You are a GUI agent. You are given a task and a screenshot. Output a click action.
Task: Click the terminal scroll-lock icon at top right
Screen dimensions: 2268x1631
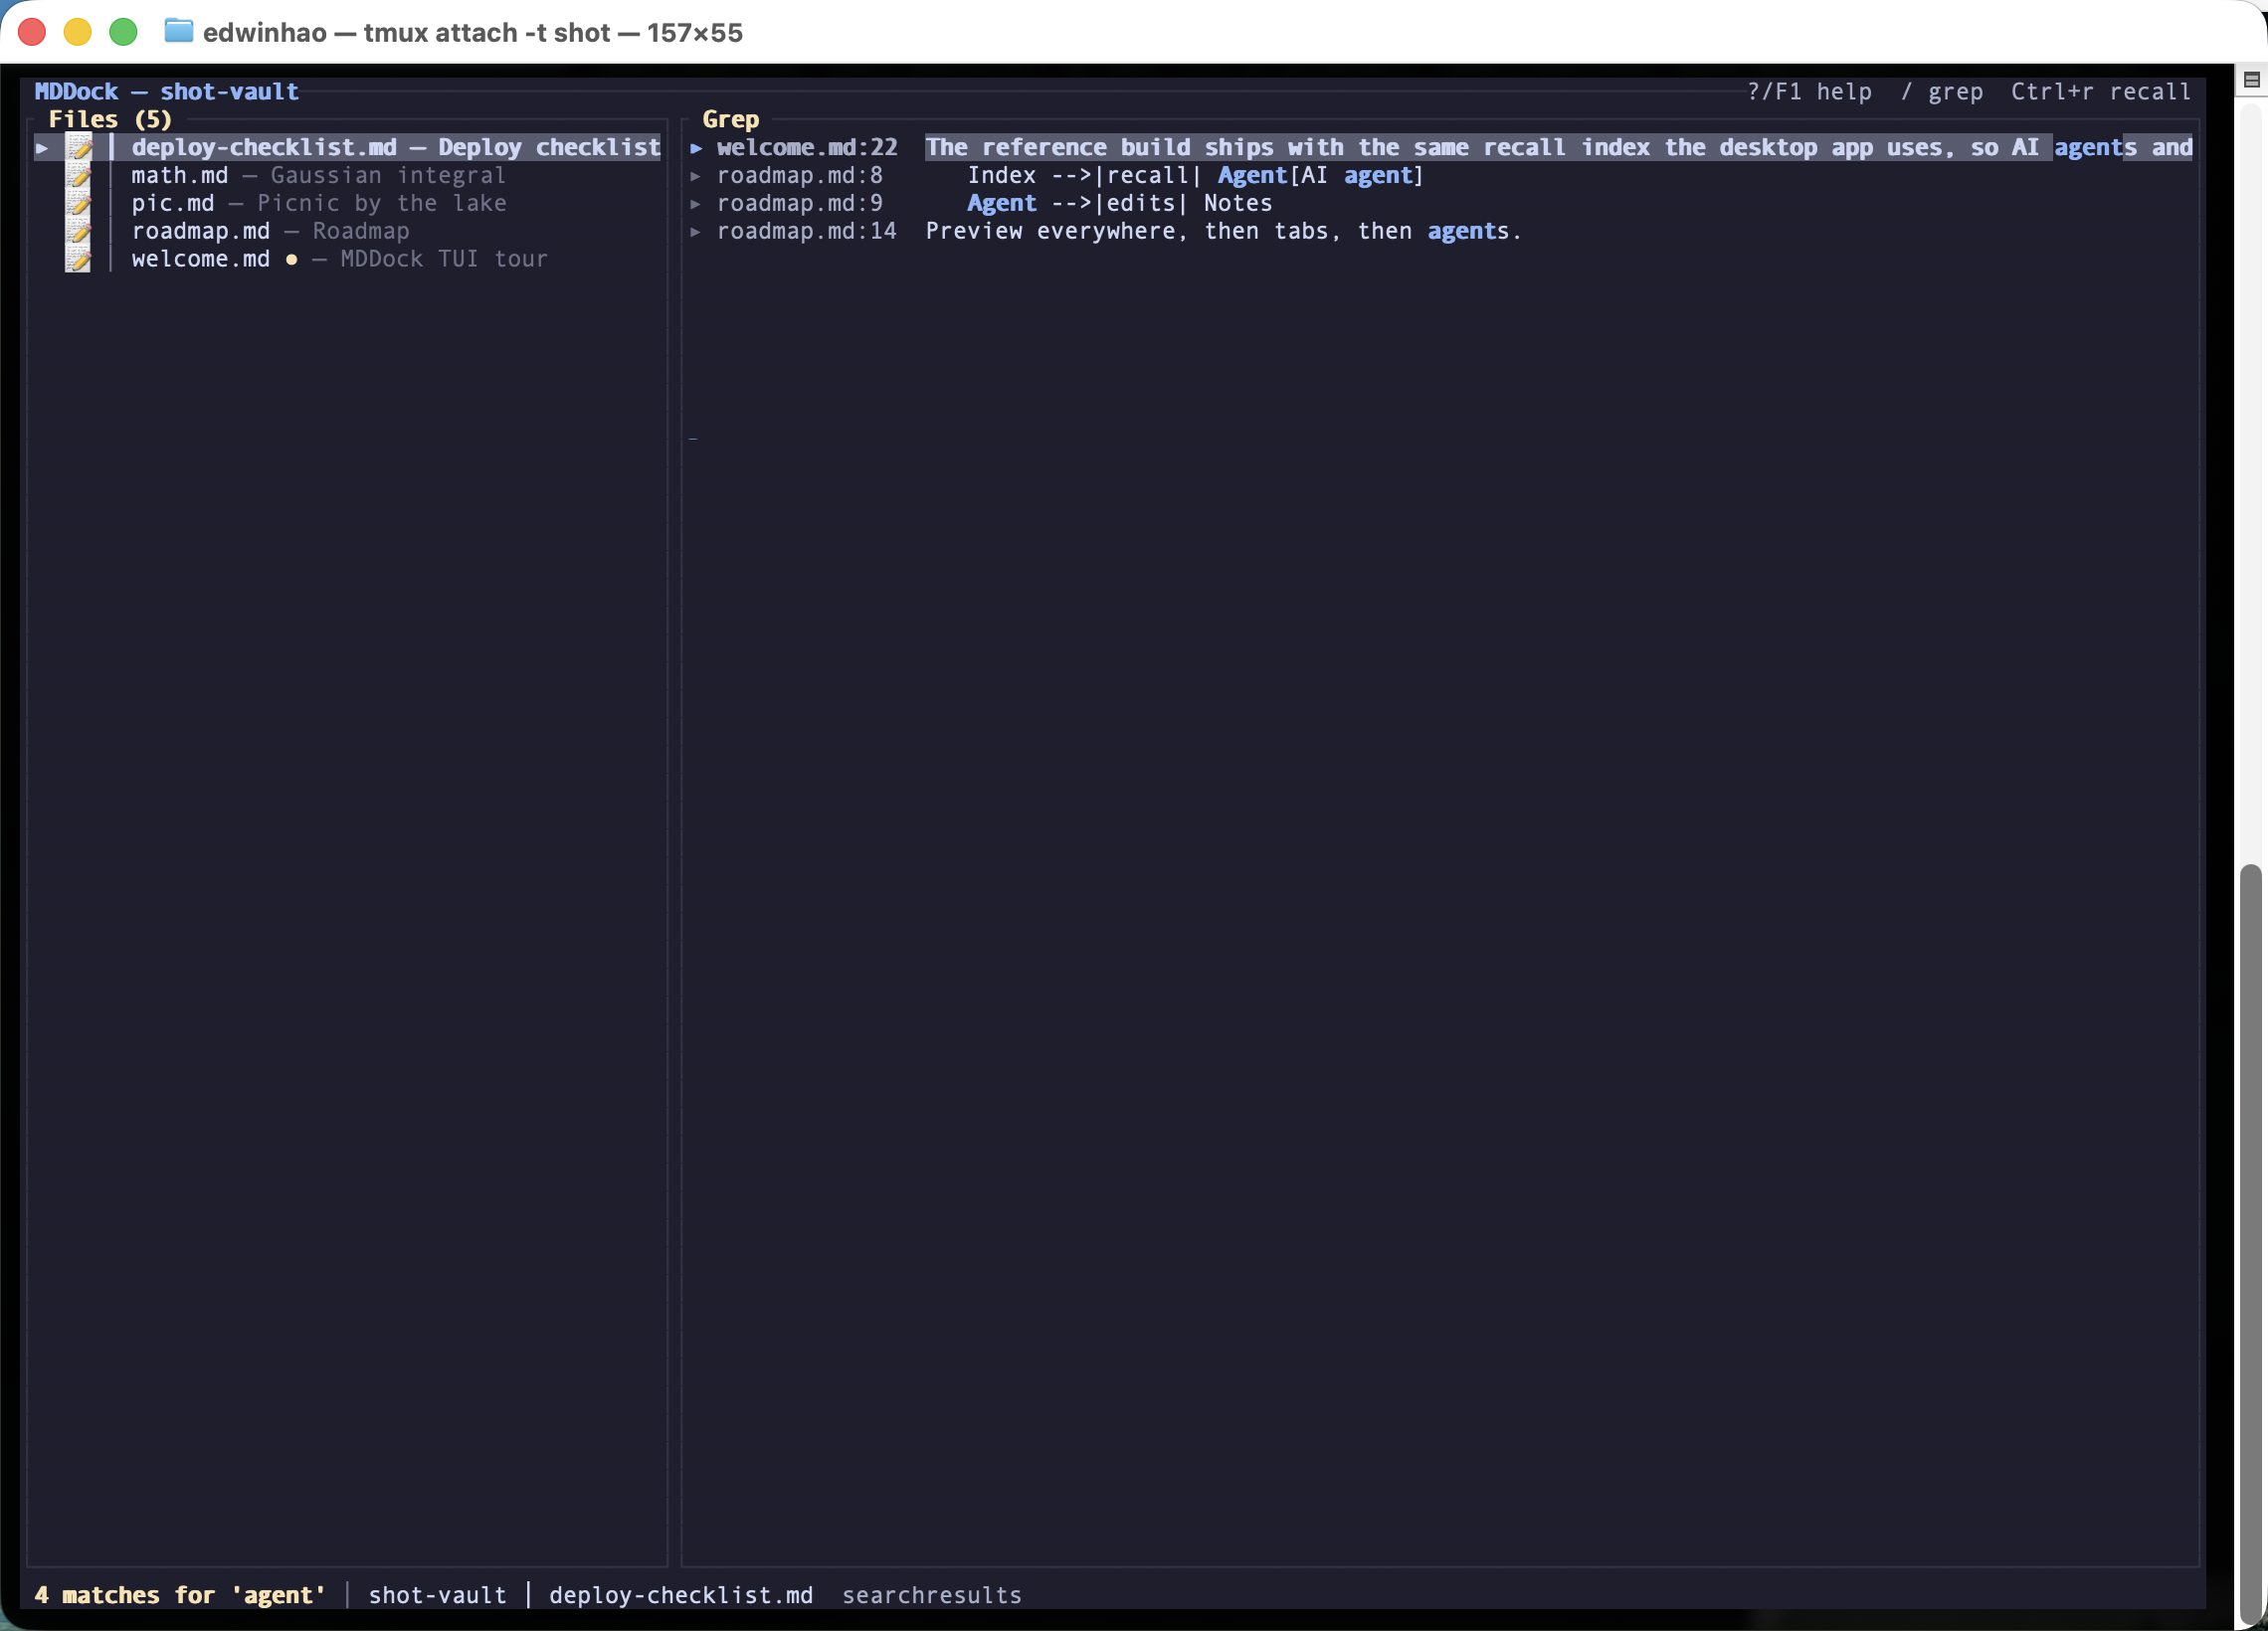[2251, 79]
